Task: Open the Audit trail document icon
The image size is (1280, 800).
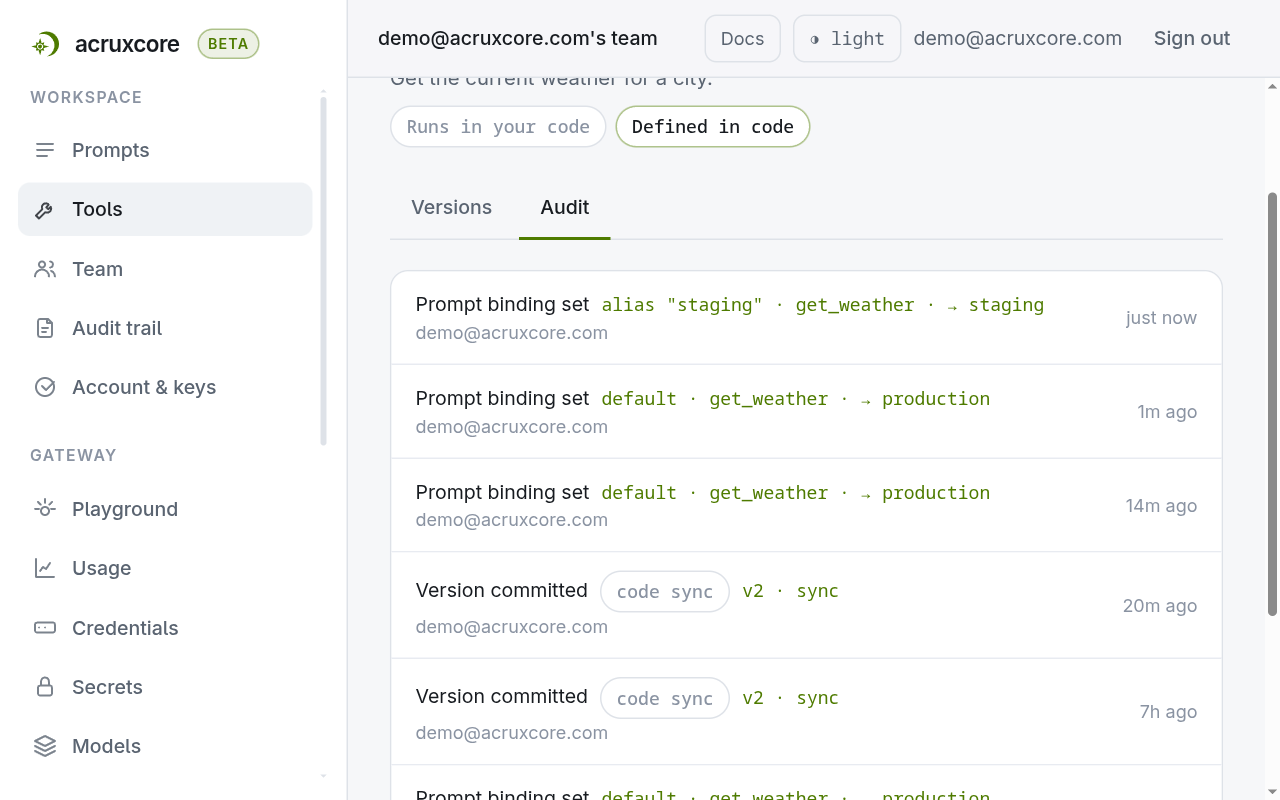Action: pos(45,328)
